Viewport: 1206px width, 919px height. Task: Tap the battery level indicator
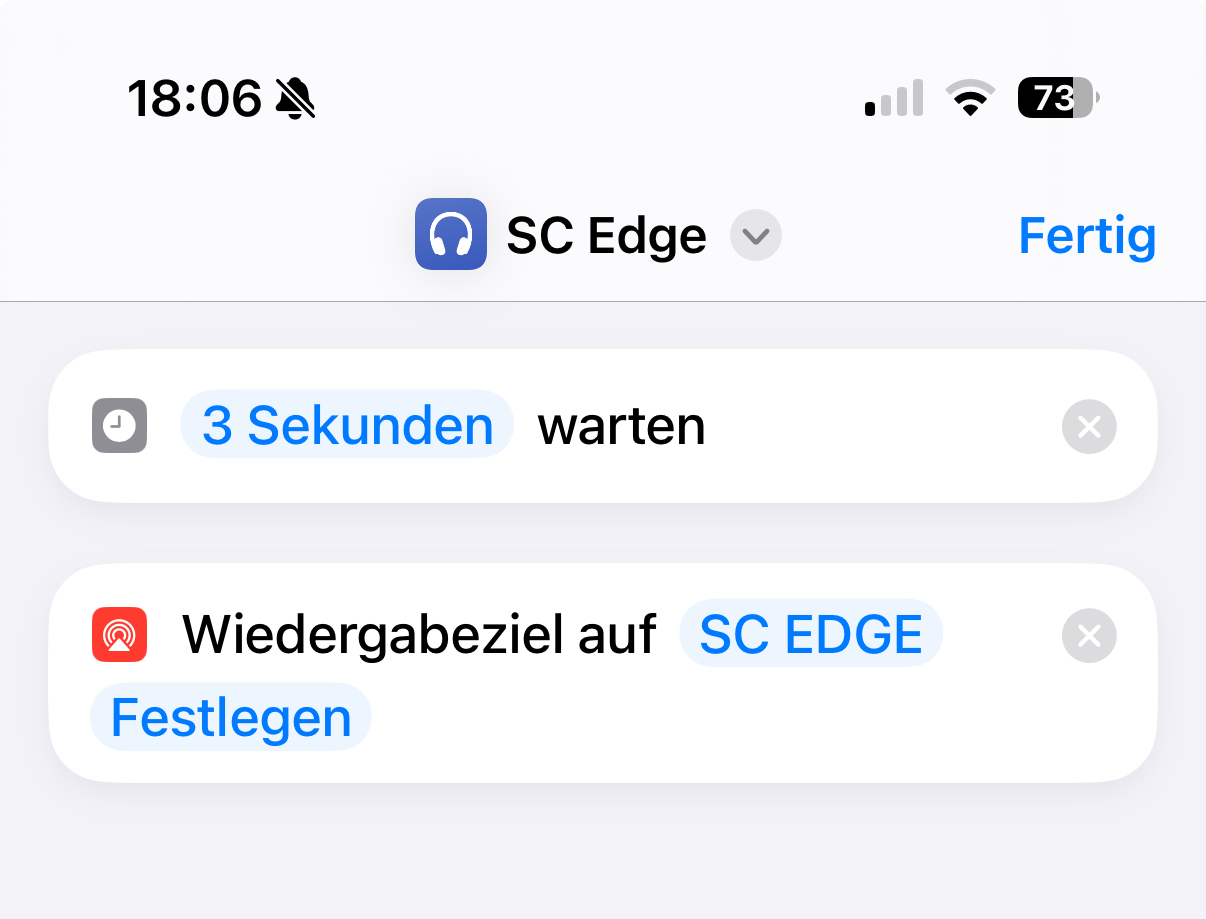(1059, 98)
